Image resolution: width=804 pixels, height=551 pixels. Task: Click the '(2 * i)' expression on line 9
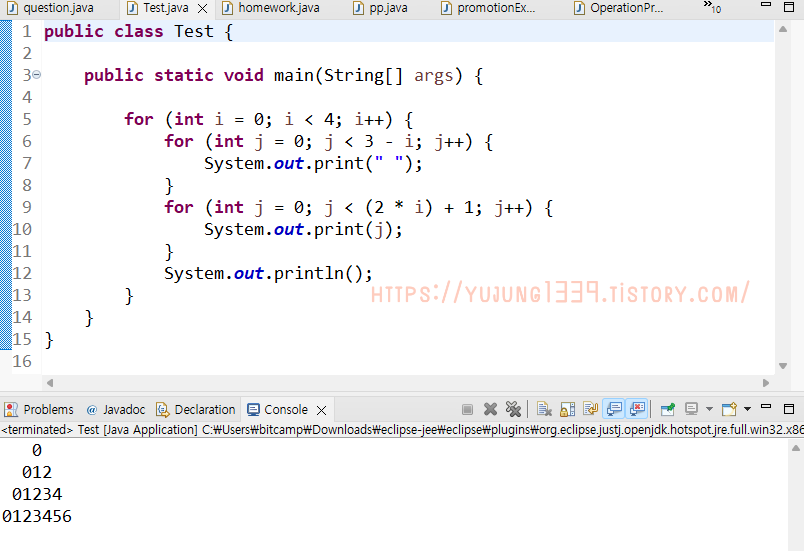coord(399,207)
